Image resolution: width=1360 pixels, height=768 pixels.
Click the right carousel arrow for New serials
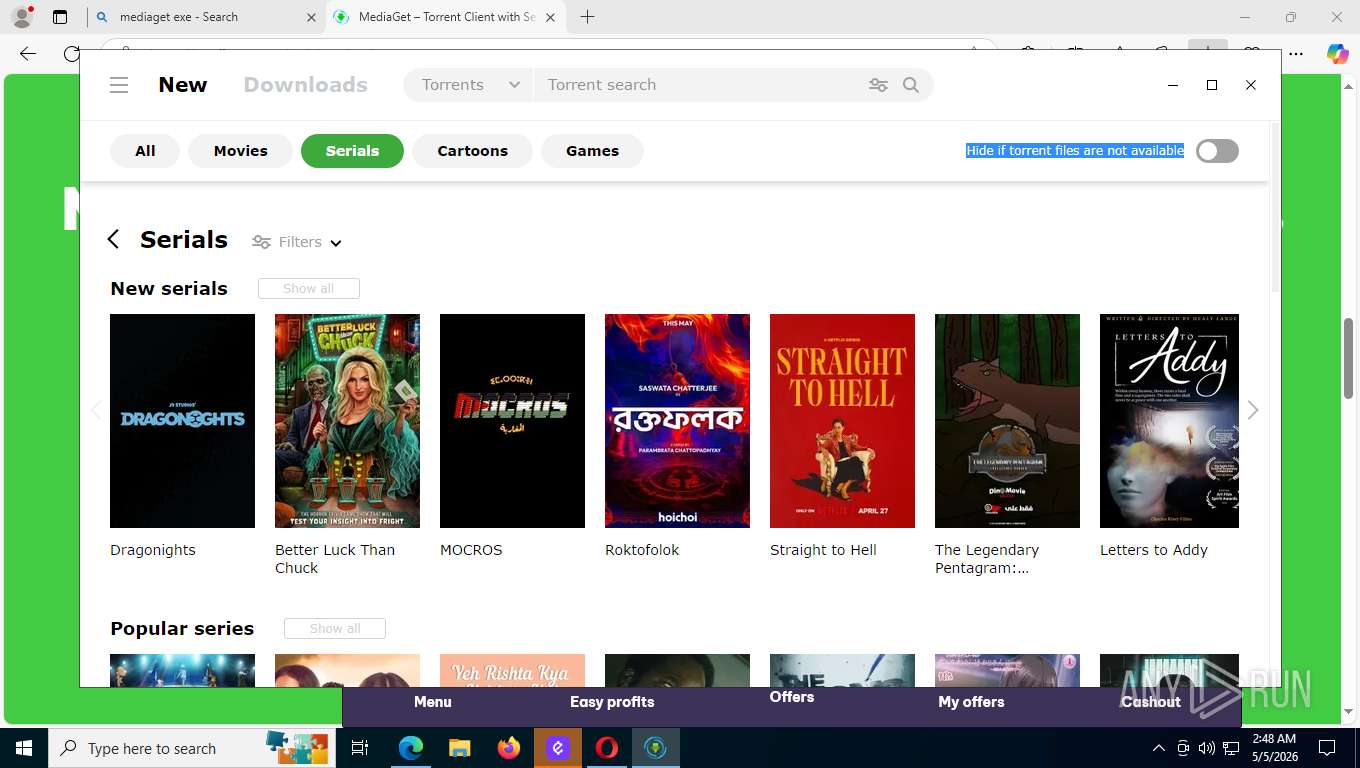tap(1253, 410)
